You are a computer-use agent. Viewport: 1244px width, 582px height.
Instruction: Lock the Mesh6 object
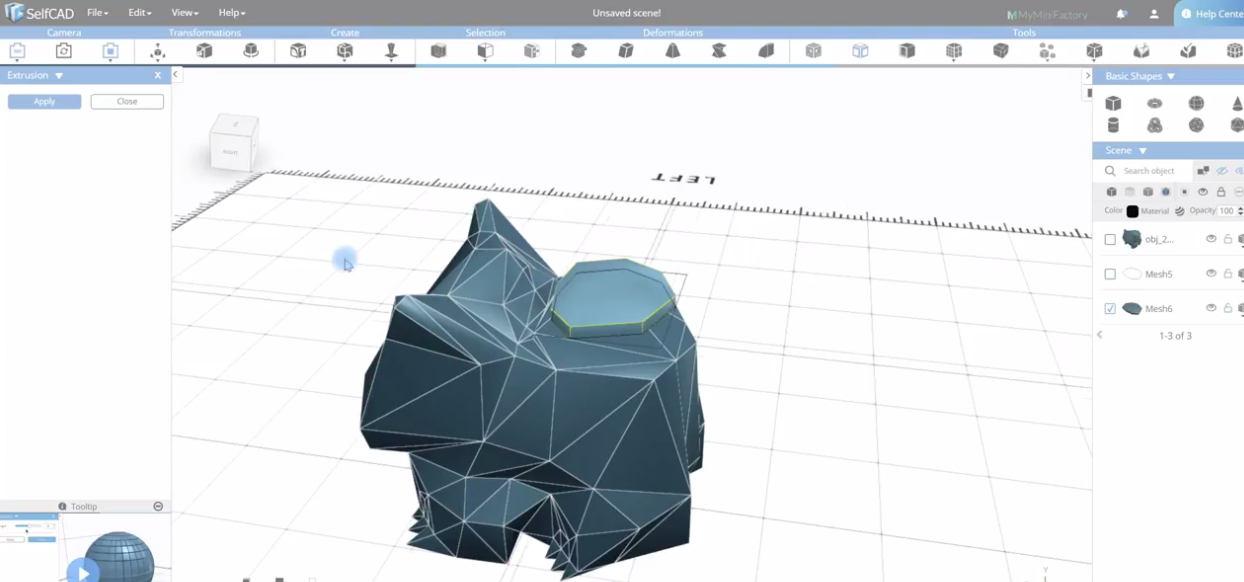pos(1228,308)
